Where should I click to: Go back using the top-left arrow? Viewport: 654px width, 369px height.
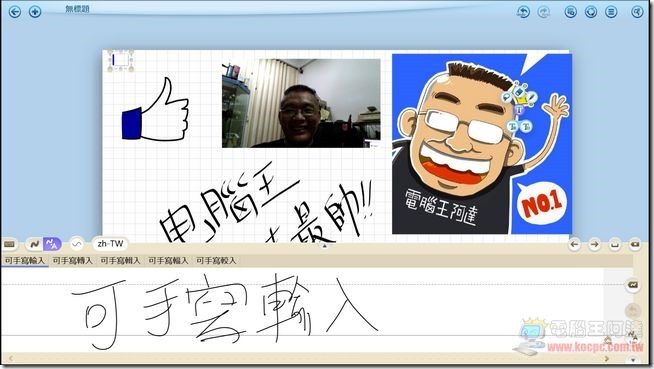pyautogui.click(x=15, y=12)
